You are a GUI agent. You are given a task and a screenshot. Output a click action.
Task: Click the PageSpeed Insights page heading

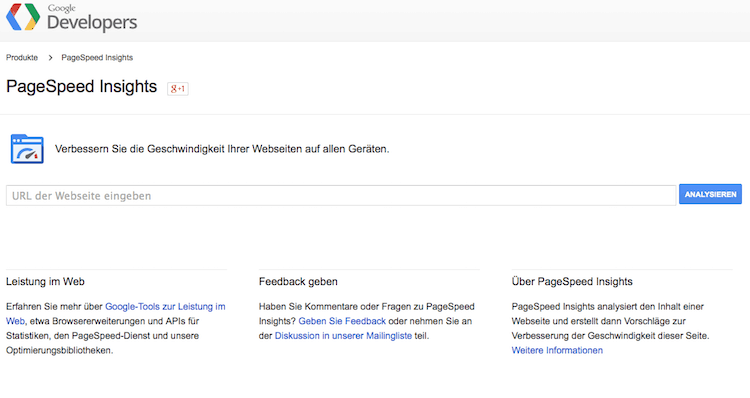click(81, 87)
